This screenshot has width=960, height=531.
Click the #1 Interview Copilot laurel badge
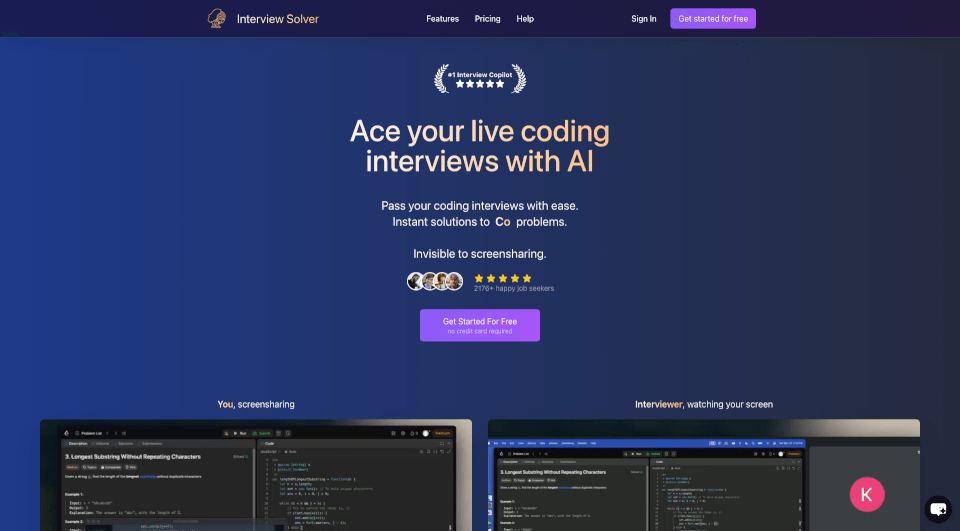coord(479,78)
